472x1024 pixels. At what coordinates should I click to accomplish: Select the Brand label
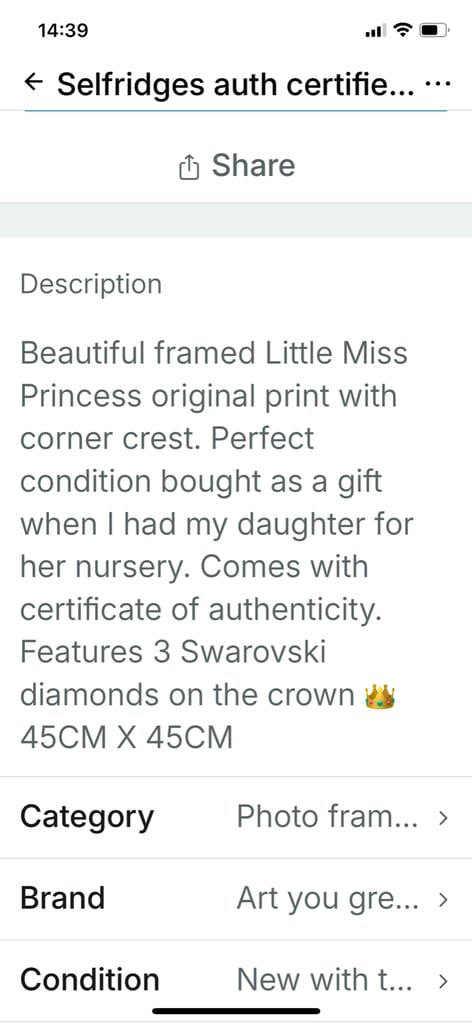point(63,899)
